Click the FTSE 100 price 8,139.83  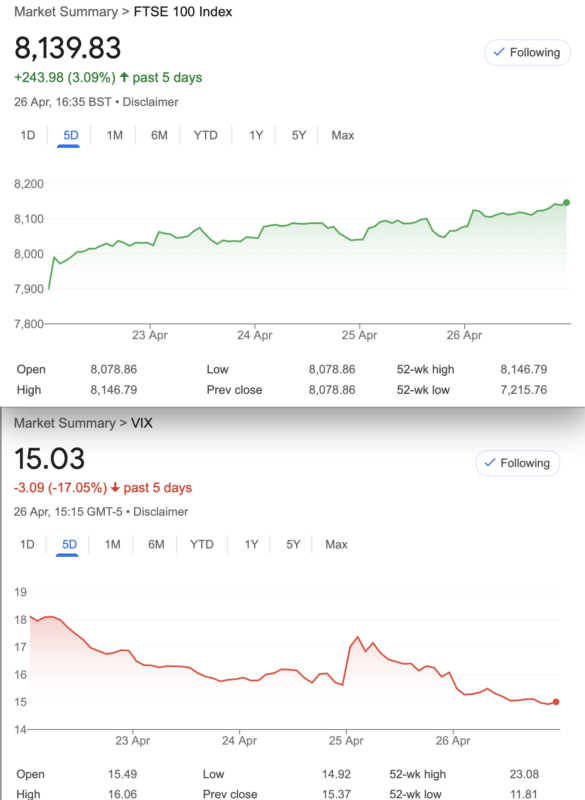coord(68,48)
